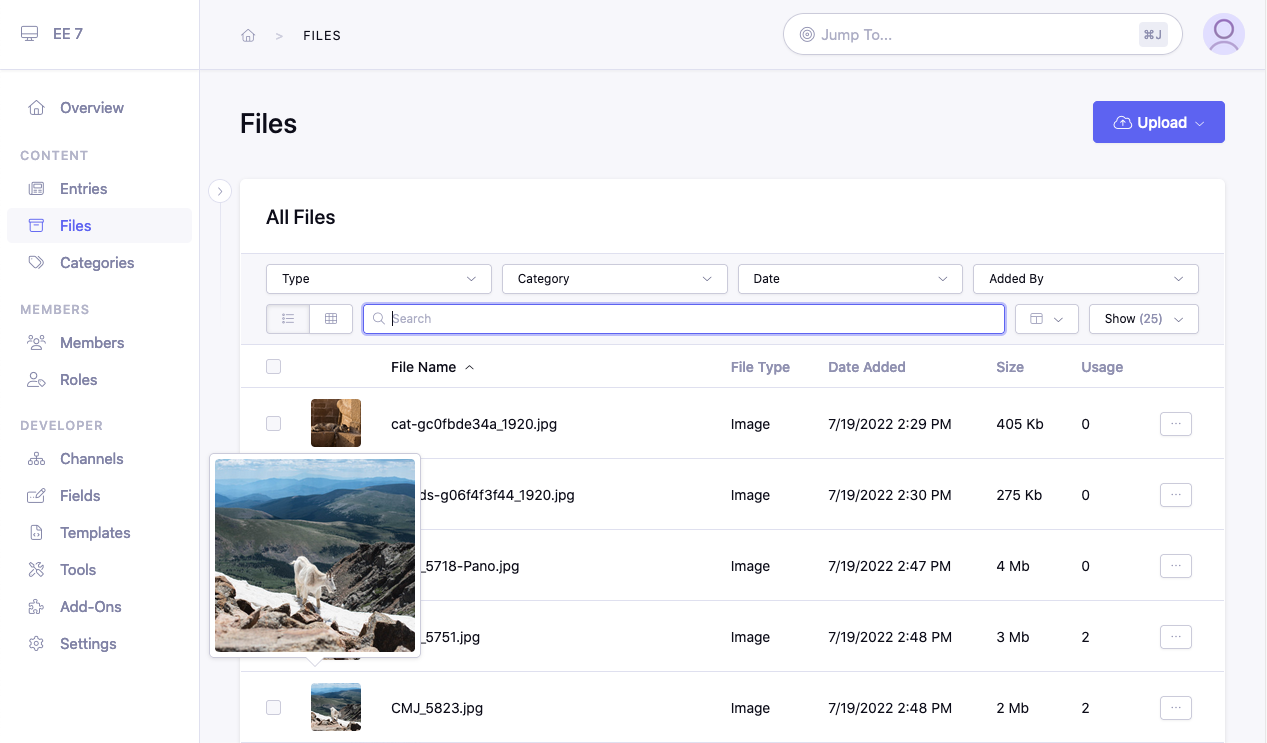Open Members in sidebar

pyautogui.click(x=92, y=343)
